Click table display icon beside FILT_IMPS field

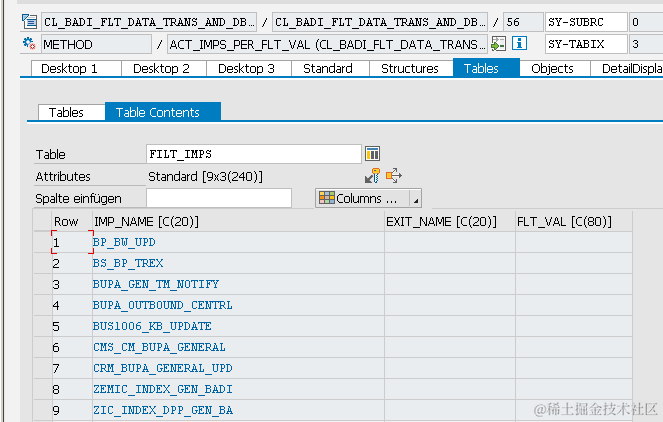click(x=372, y=153)
